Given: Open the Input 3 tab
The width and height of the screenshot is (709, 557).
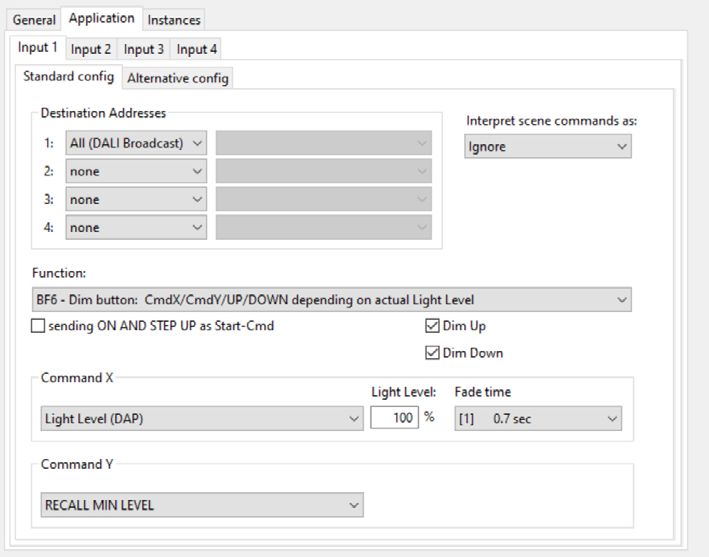Looking at the screenshot, I should (144, 49).
